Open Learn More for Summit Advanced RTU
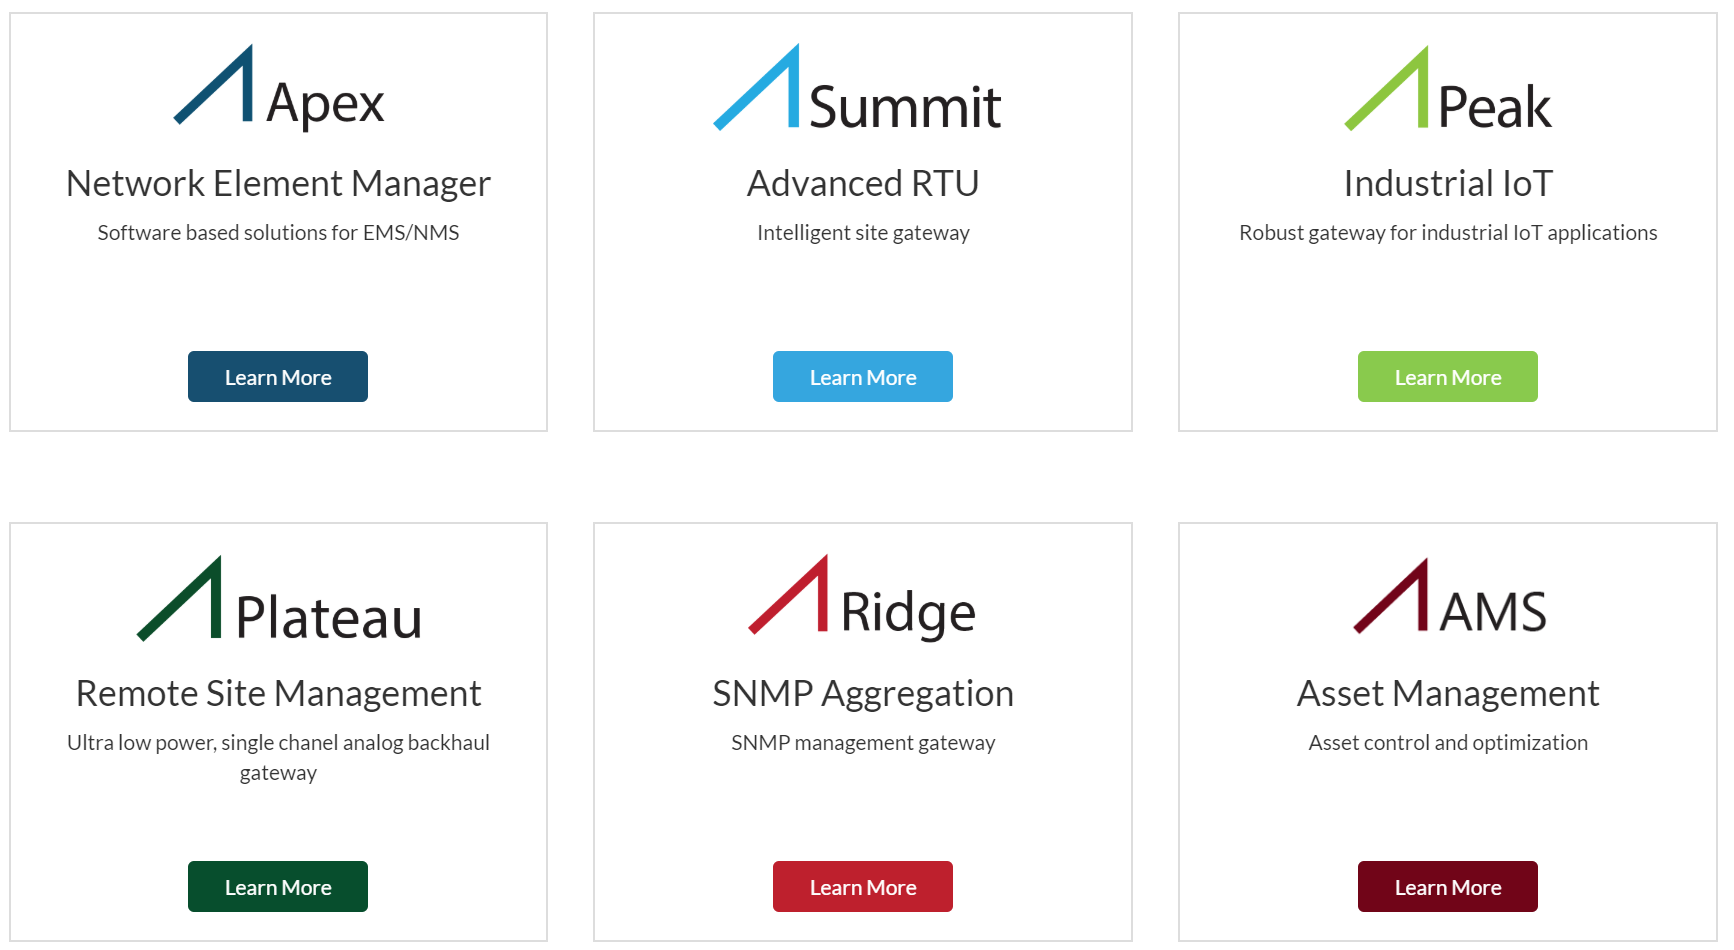This screenshot has width=1734, height=950. pyautogui.click(x=863, y=377)
